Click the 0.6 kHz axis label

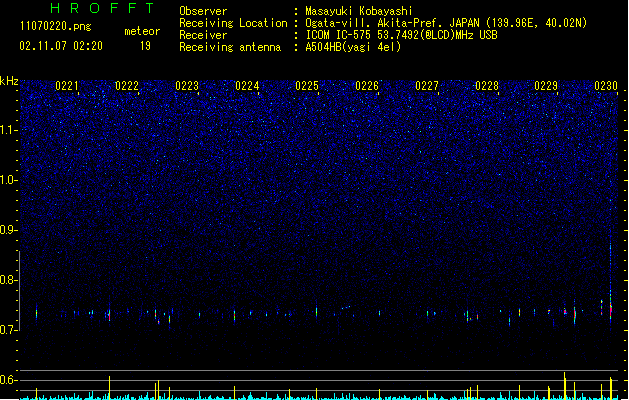tap(9, 380)
